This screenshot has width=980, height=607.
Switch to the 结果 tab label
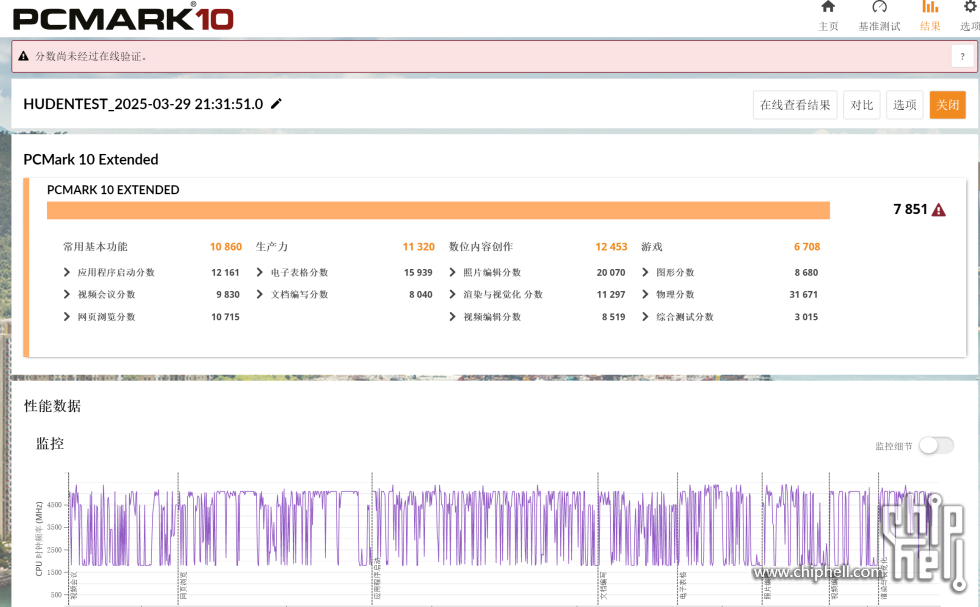point(930,26)
